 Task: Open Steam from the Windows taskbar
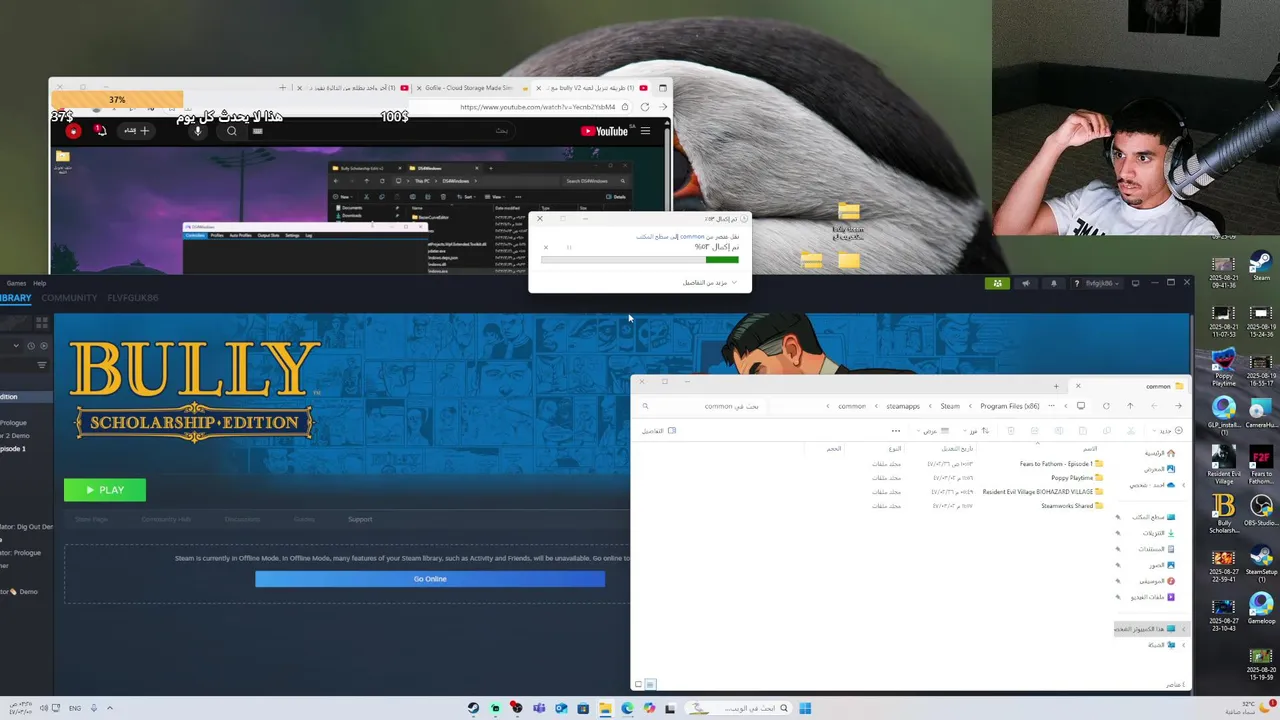pyautogui.click(x=473, y=708)
